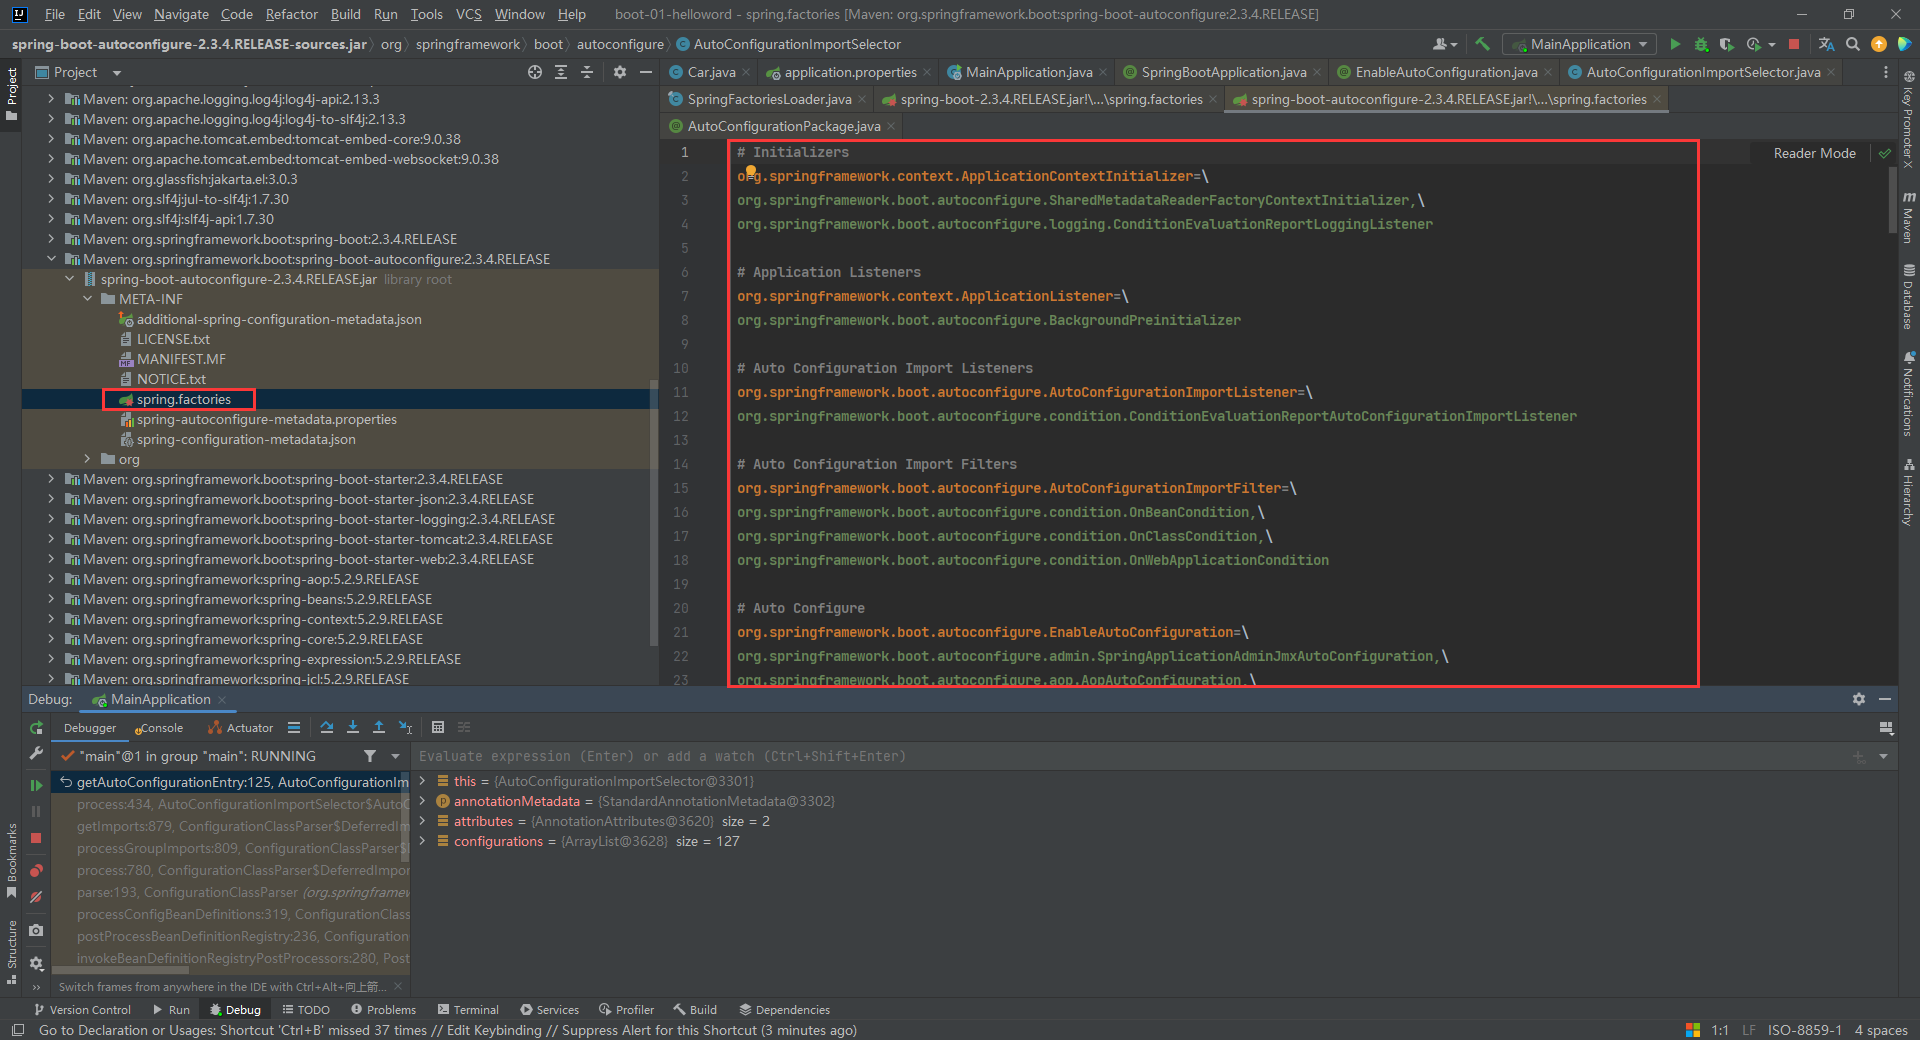1920x1040 pixels.
Task: Stop the running application using red square
Action: 1794,44
